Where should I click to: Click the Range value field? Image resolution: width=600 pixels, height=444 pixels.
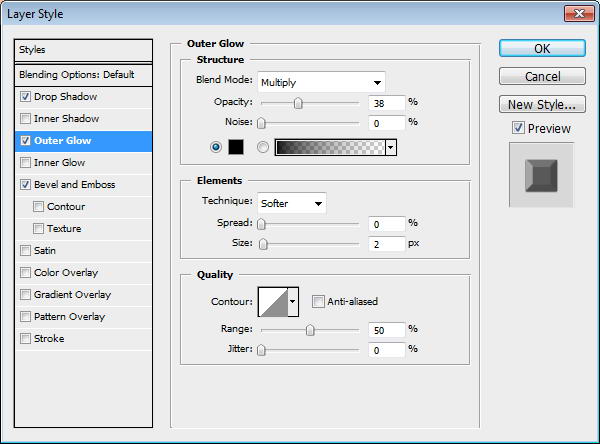tap(386, 330)
